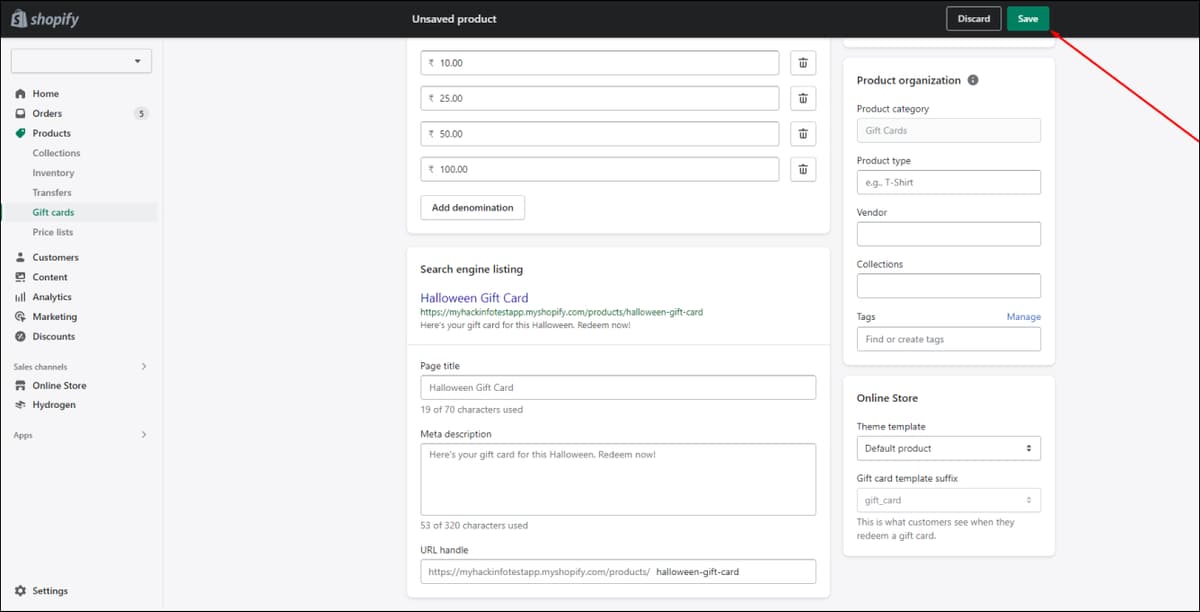Remove the 25.00 denomination via trash icon
Screen dimensions: 1200x612
[x=802, y=98]
